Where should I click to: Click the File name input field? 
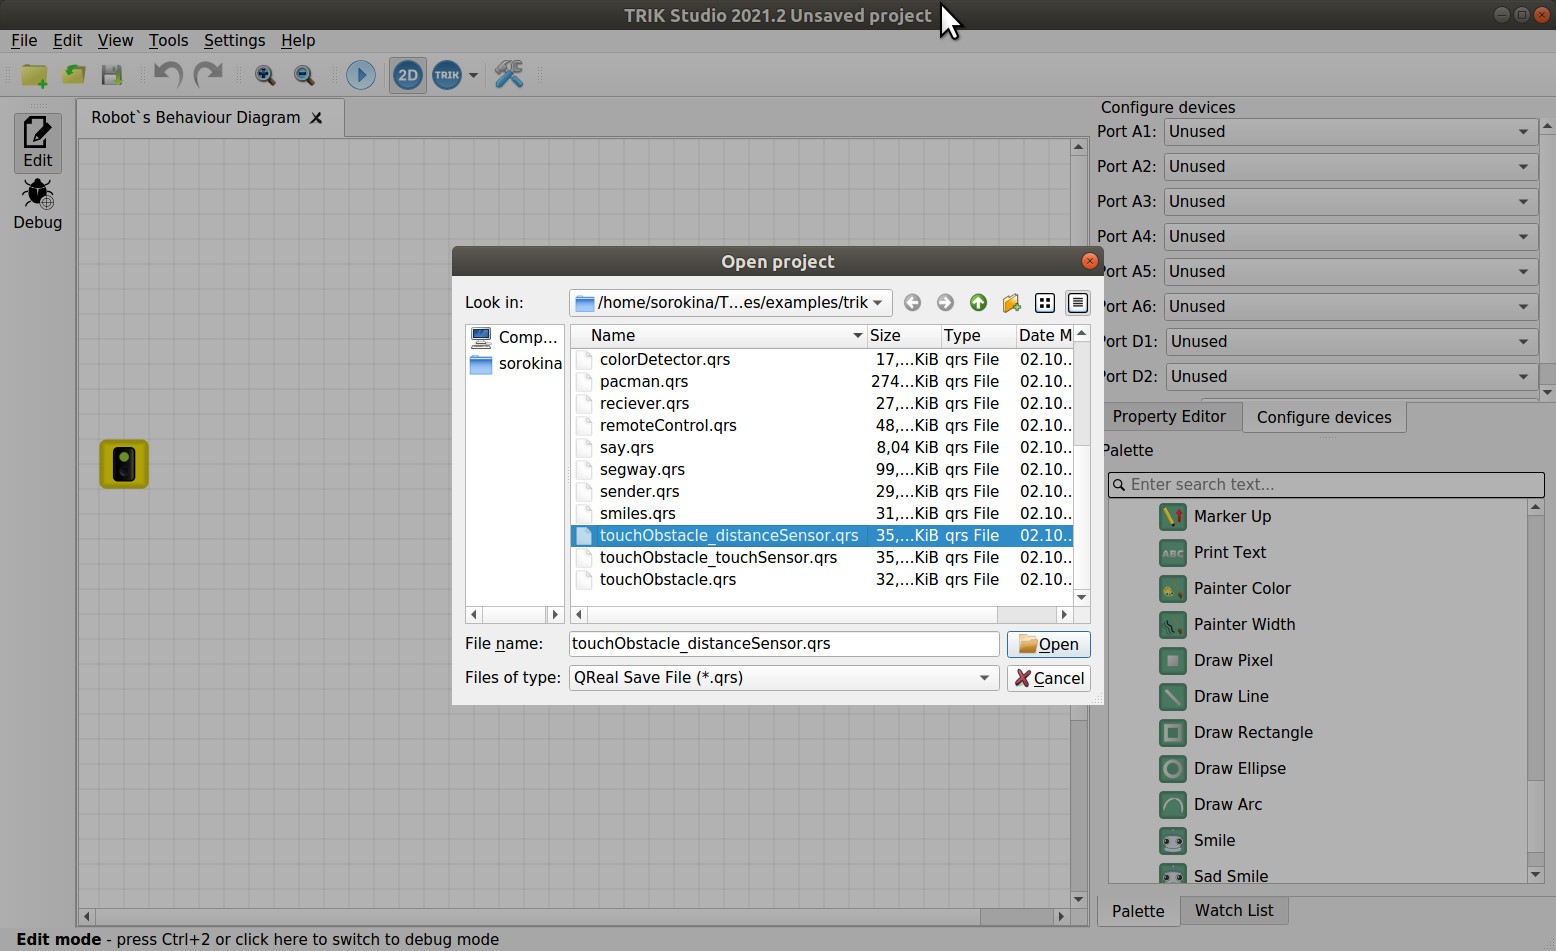point(784,644)
